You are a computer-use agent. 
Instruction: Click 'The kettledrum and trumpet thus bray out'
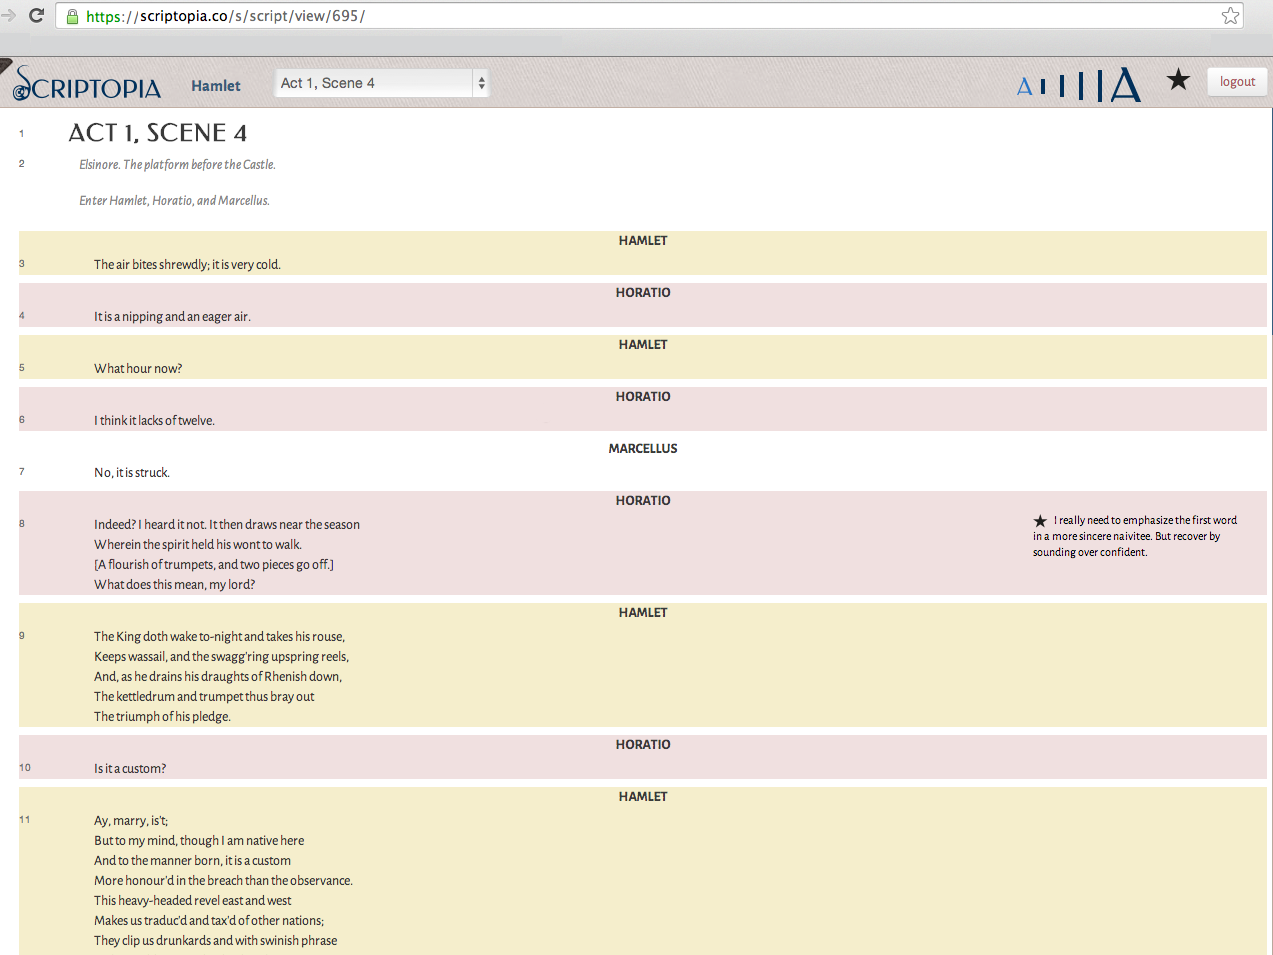tap(204, 697)
